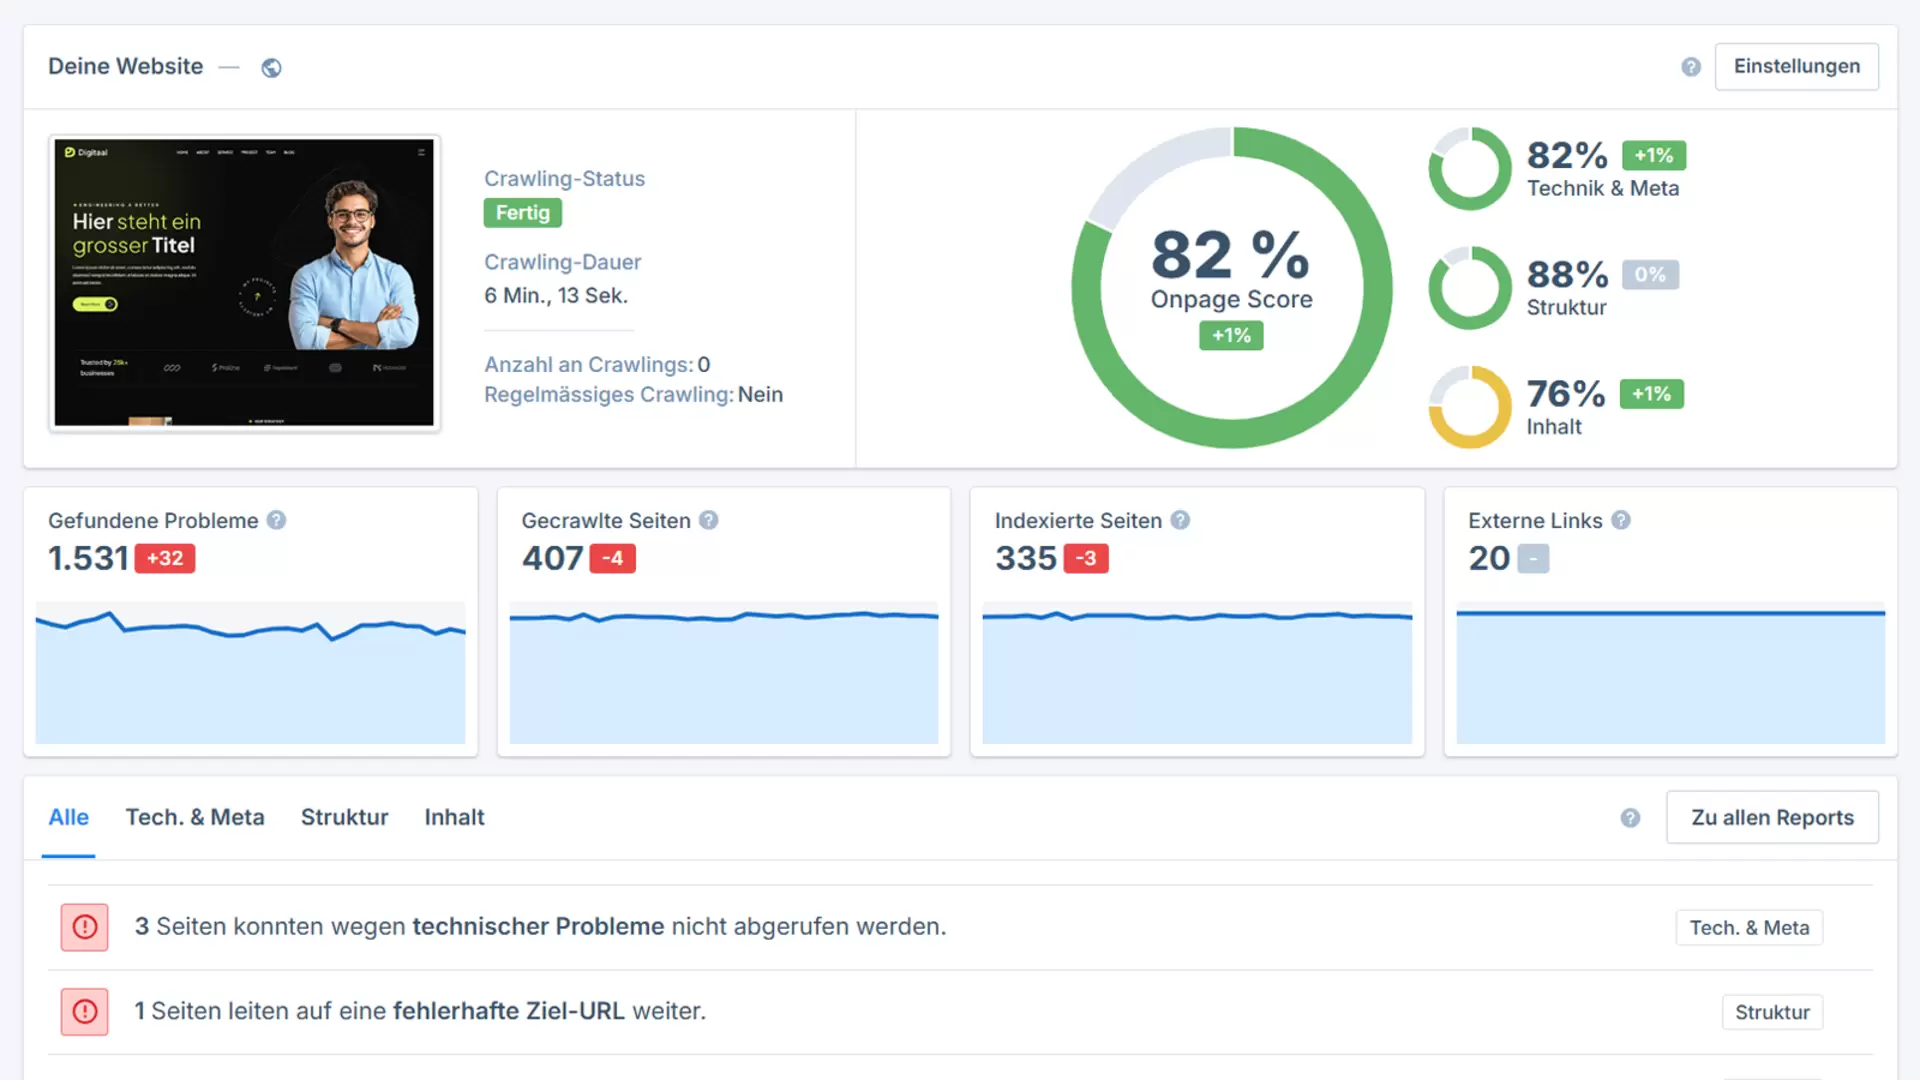Click the alert icon on the fehlerhafte Ziel-URL row
1920x1080 pixels.
pyautogui.click(x=84, y=1012)
